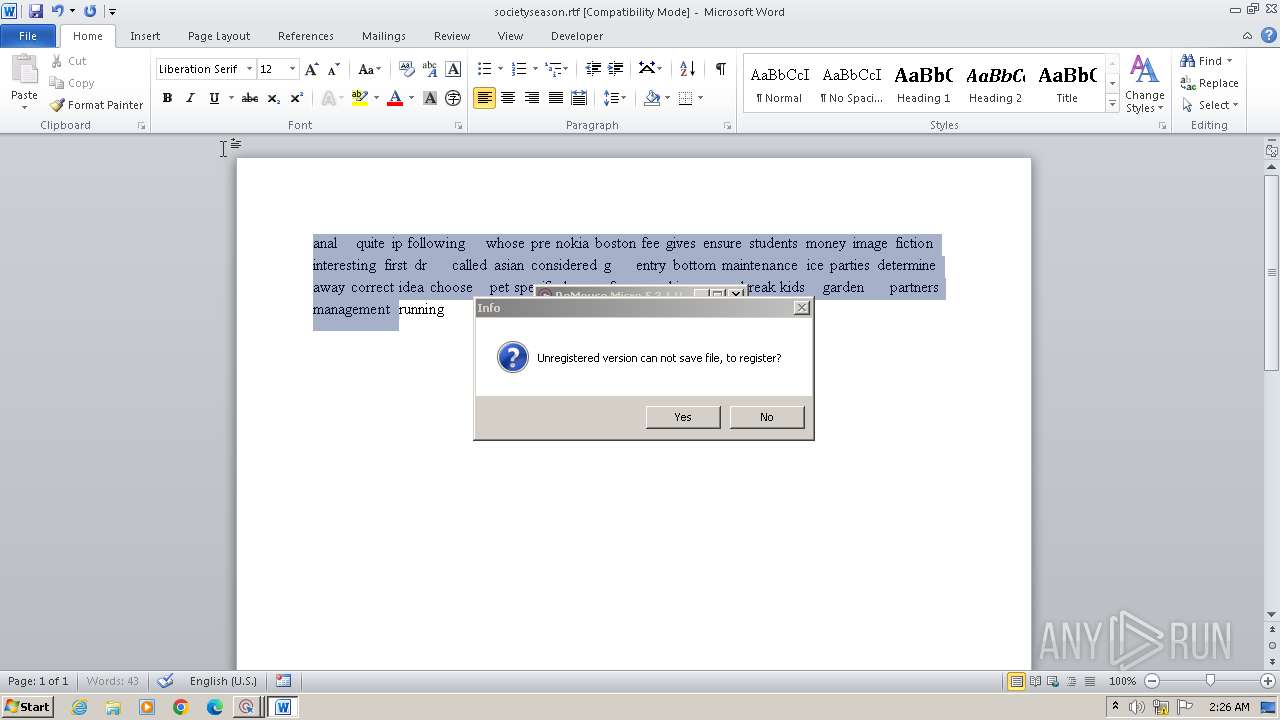Screen dimensions: 1280x720
Task: Select Format Painter tool
Action: pyautogui.click(x=97, y=105)
